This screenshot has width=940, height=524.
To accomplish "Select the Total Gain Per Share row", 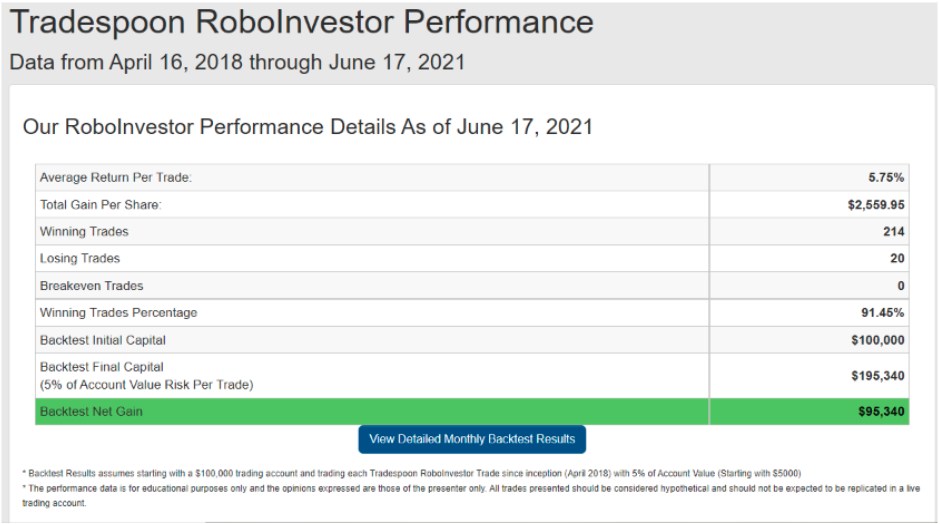I will (x=472, y=204).
